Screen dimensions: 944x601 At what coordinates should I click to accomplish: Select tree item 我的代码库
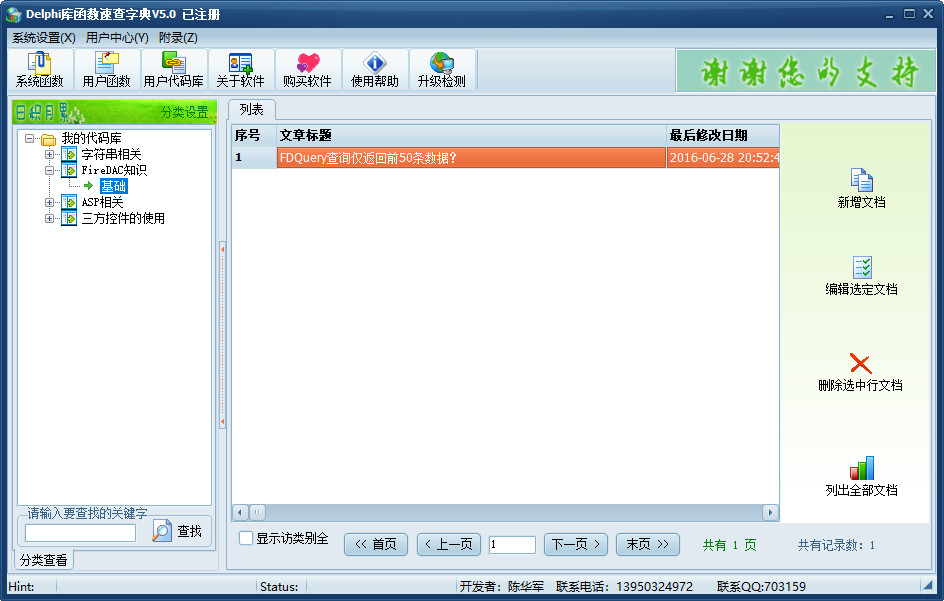pyautogui.click(x=92, y=139)
